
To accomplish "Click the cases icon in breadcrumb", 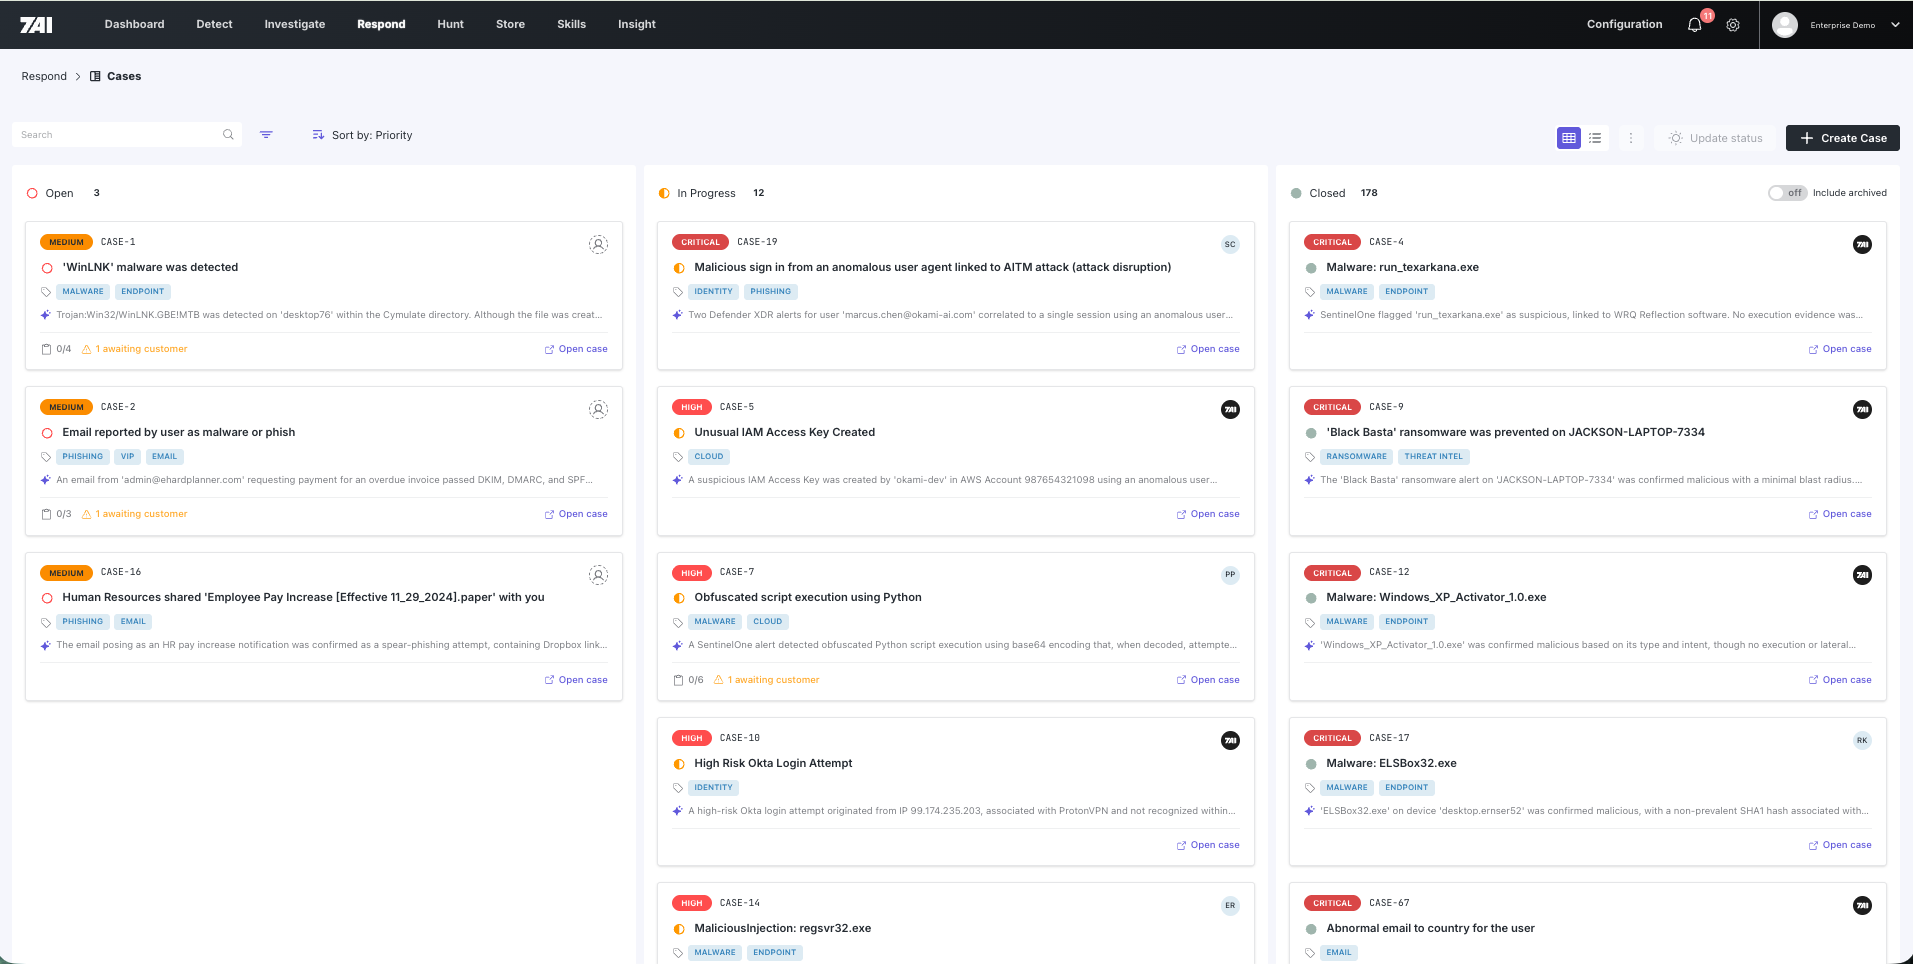I will click(x=95, y=76).
